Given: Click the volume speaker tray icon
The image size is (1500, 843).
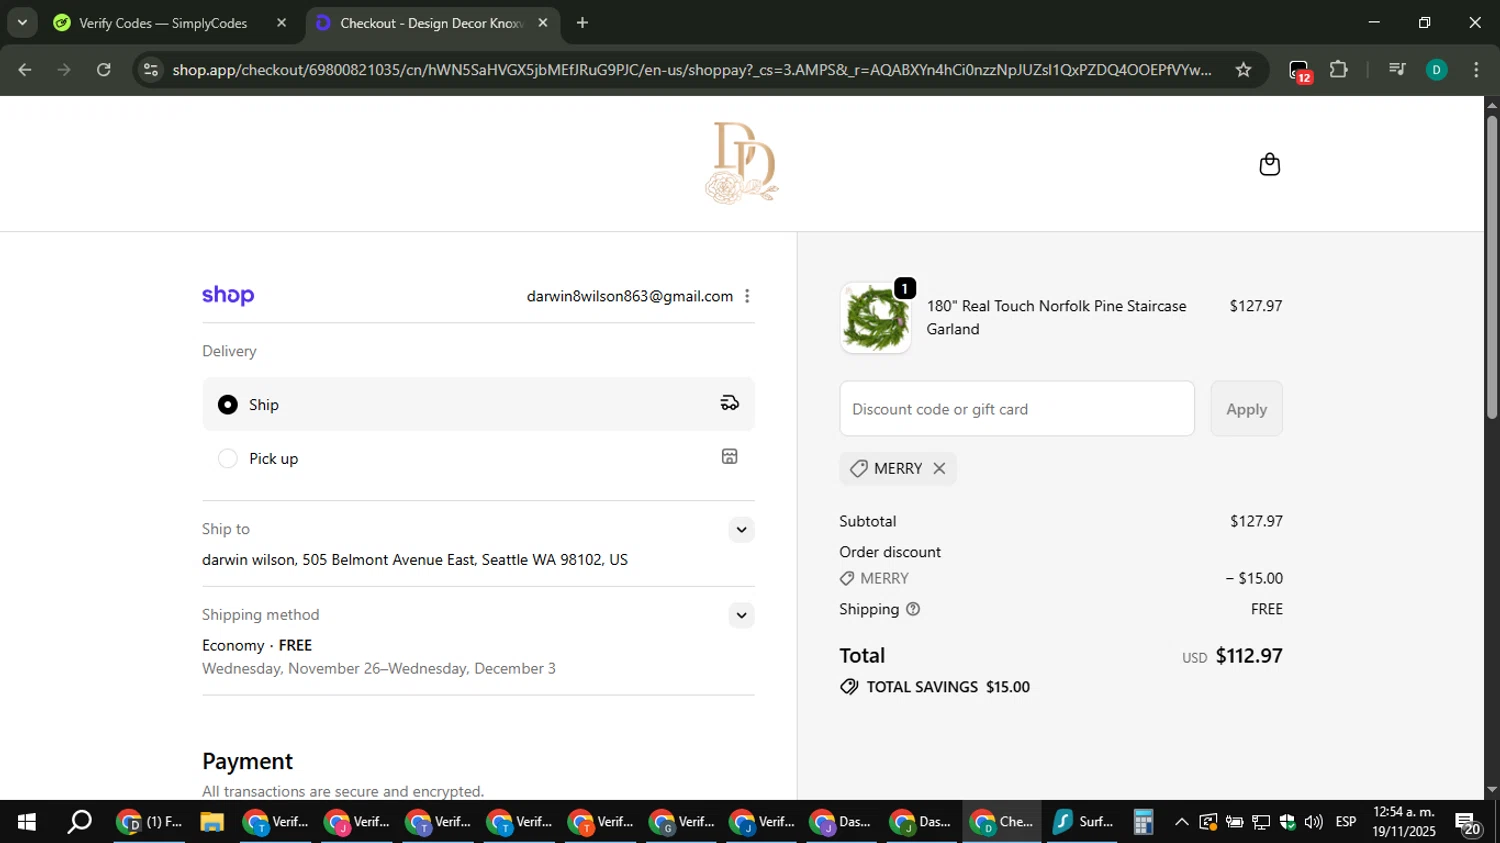Looking at the screenshot, I should click(x=1313, y=822).
